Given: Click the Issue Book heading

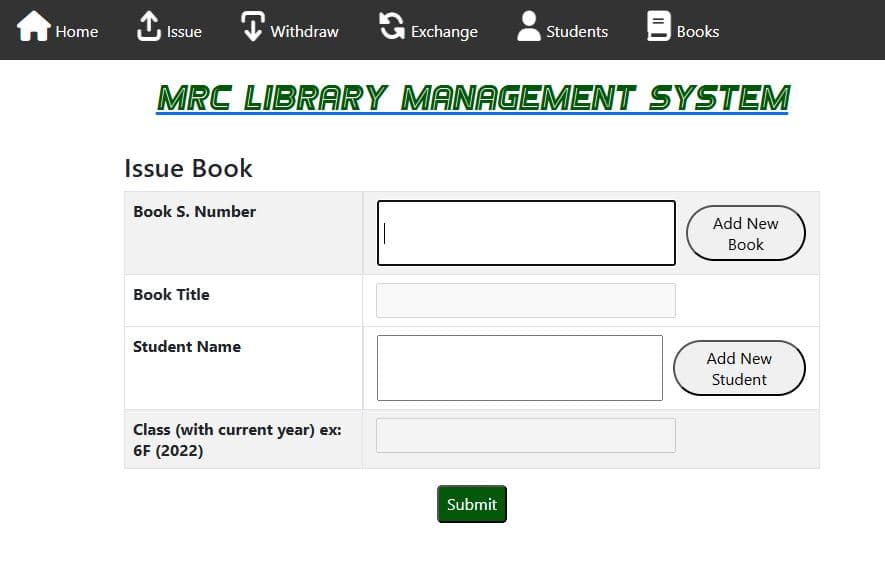Looking at the screenshot, I should pyautogui.click(x=189, y=168).
